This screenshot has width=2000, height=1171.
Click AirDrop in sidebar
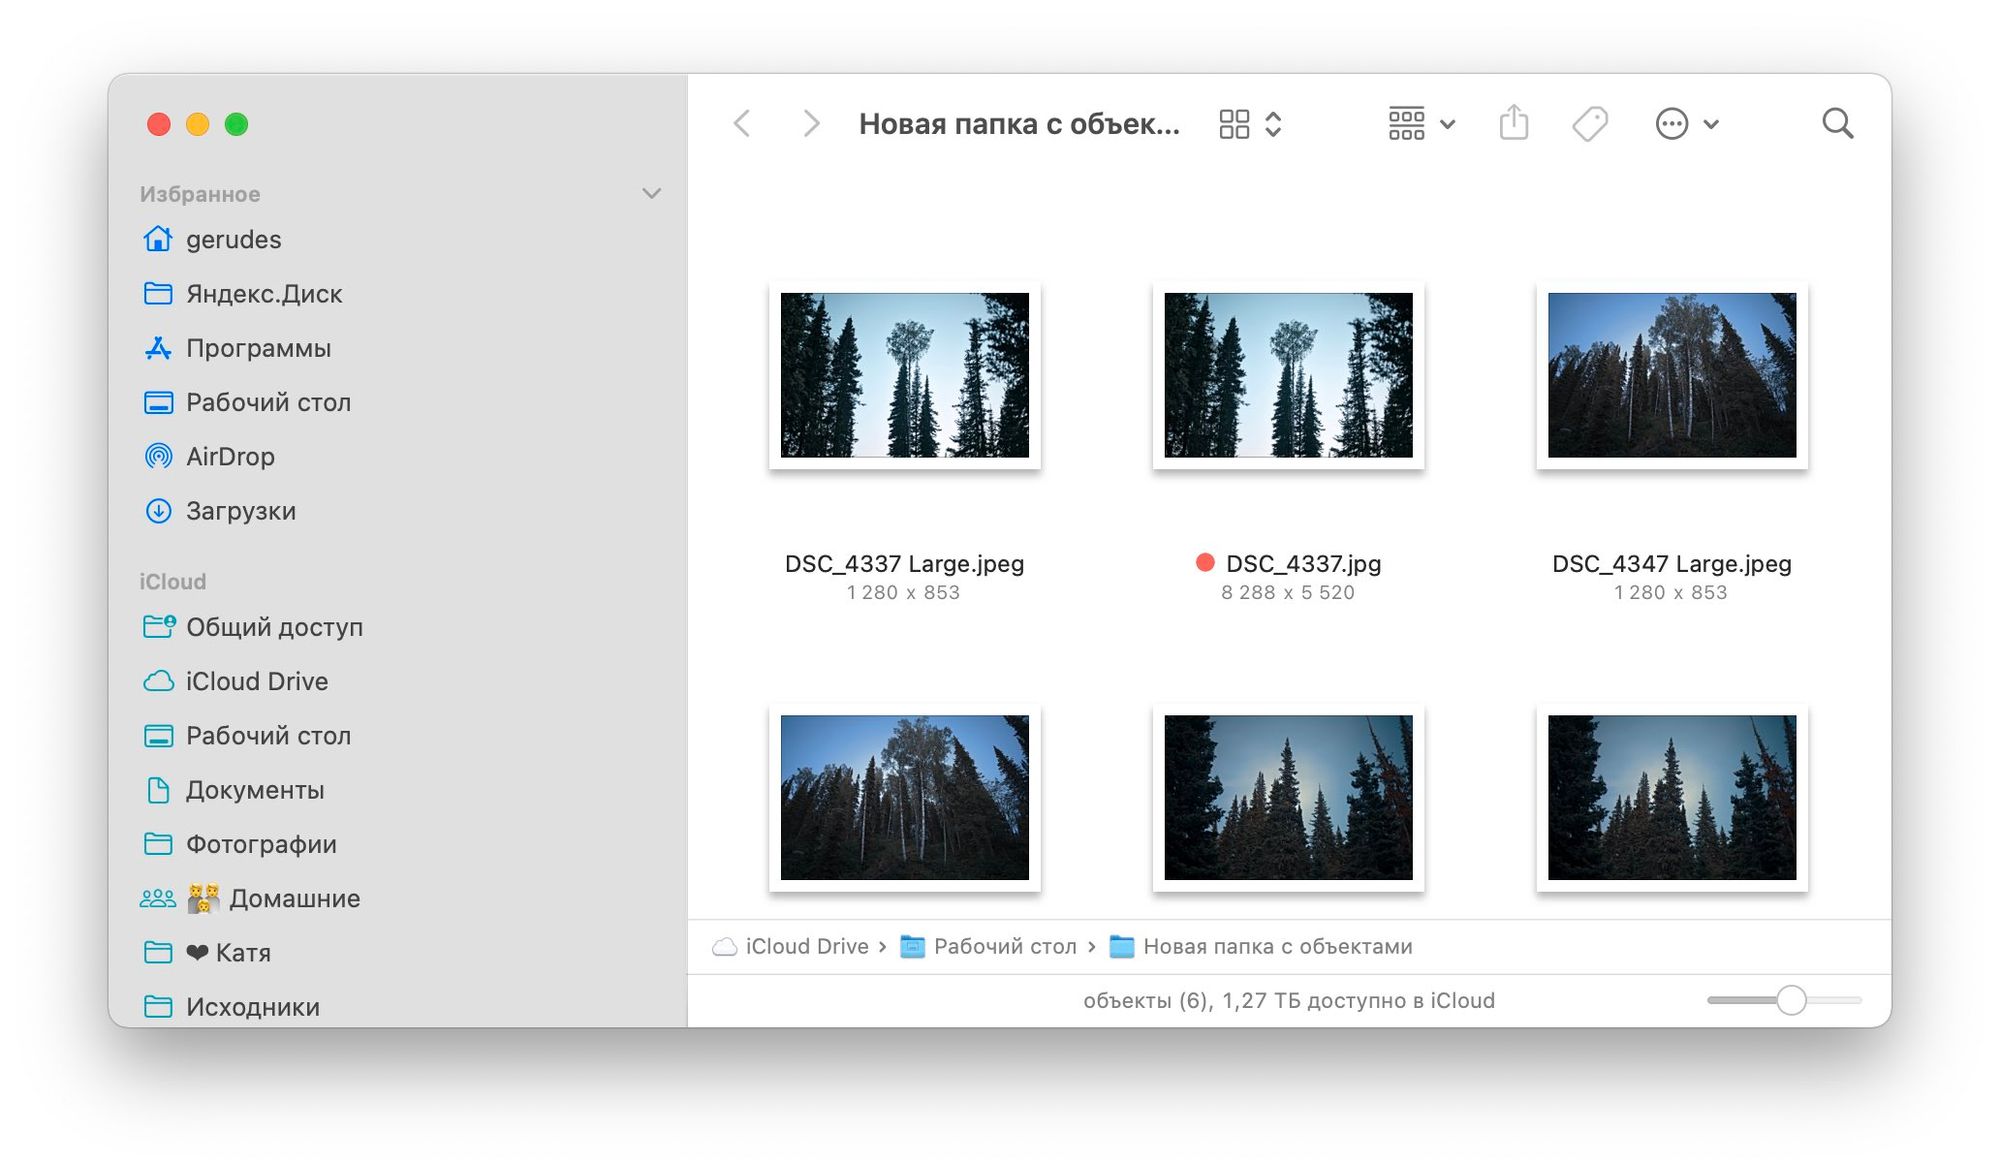tap(229, 456)
